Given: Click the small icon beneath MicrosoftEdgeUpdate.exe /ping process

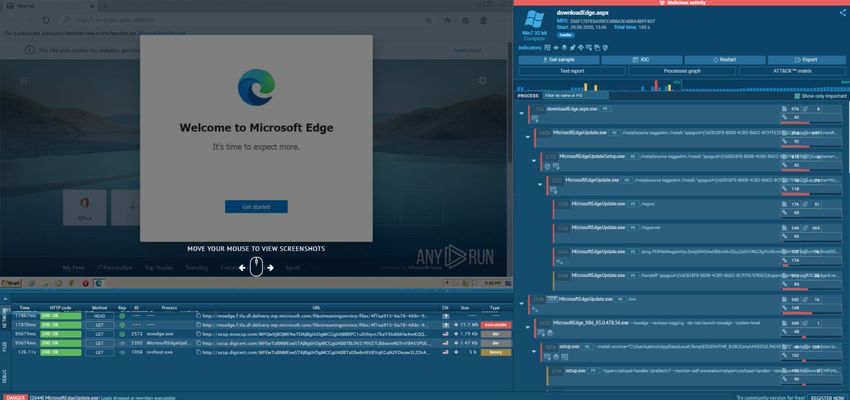Looking at the screenshot, I should coord(560,262).
